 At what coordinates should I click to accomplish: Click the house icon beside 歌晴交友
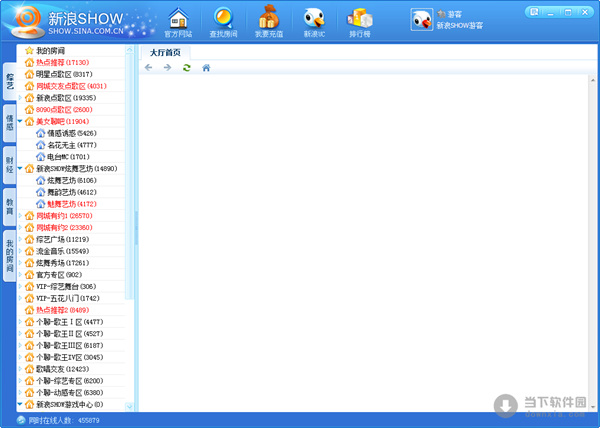[x=29, y=369]
